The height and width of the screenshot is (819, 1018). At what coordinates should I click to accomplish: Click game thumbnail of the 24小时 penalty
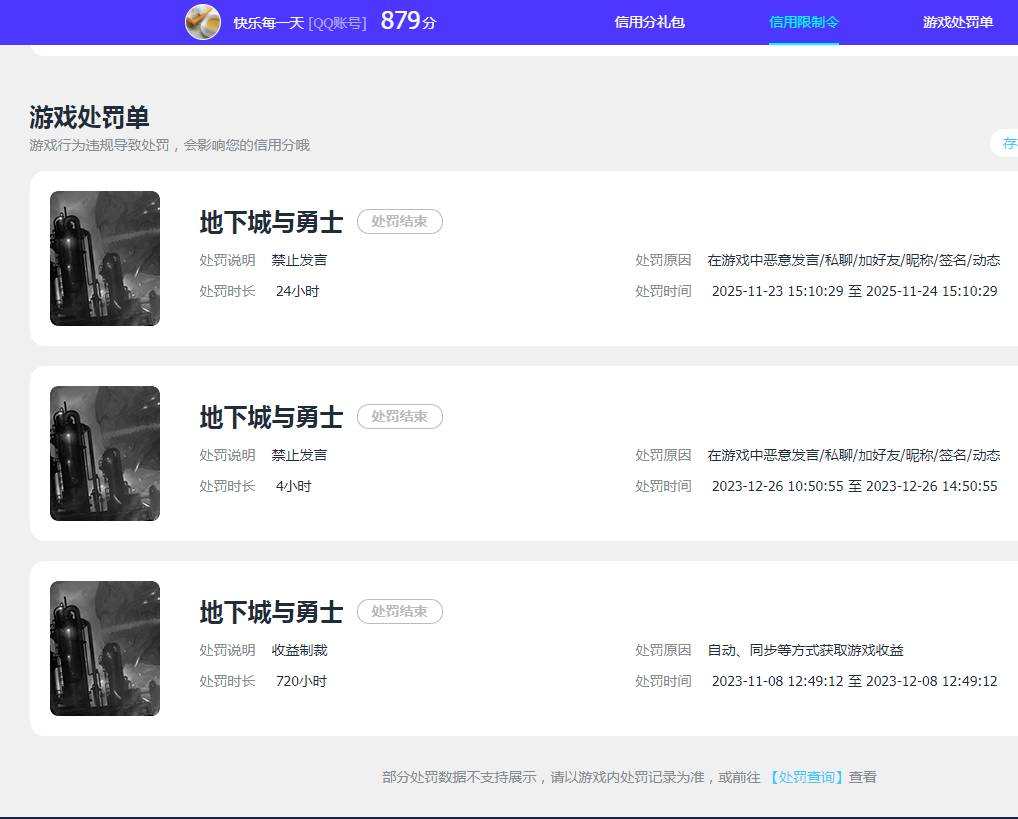pyautogui.click(x=105, y=258)
